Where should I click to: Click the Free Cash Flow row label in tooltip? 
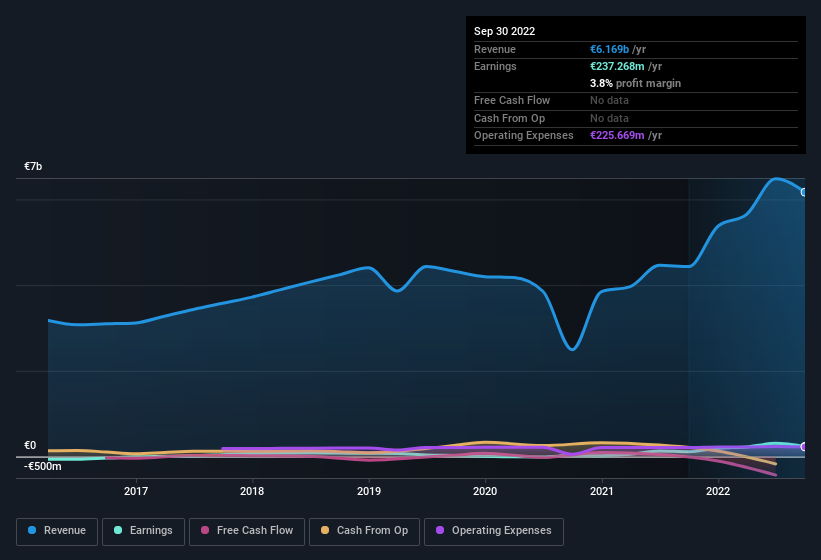pyautogui.click(x=512, y=100)
